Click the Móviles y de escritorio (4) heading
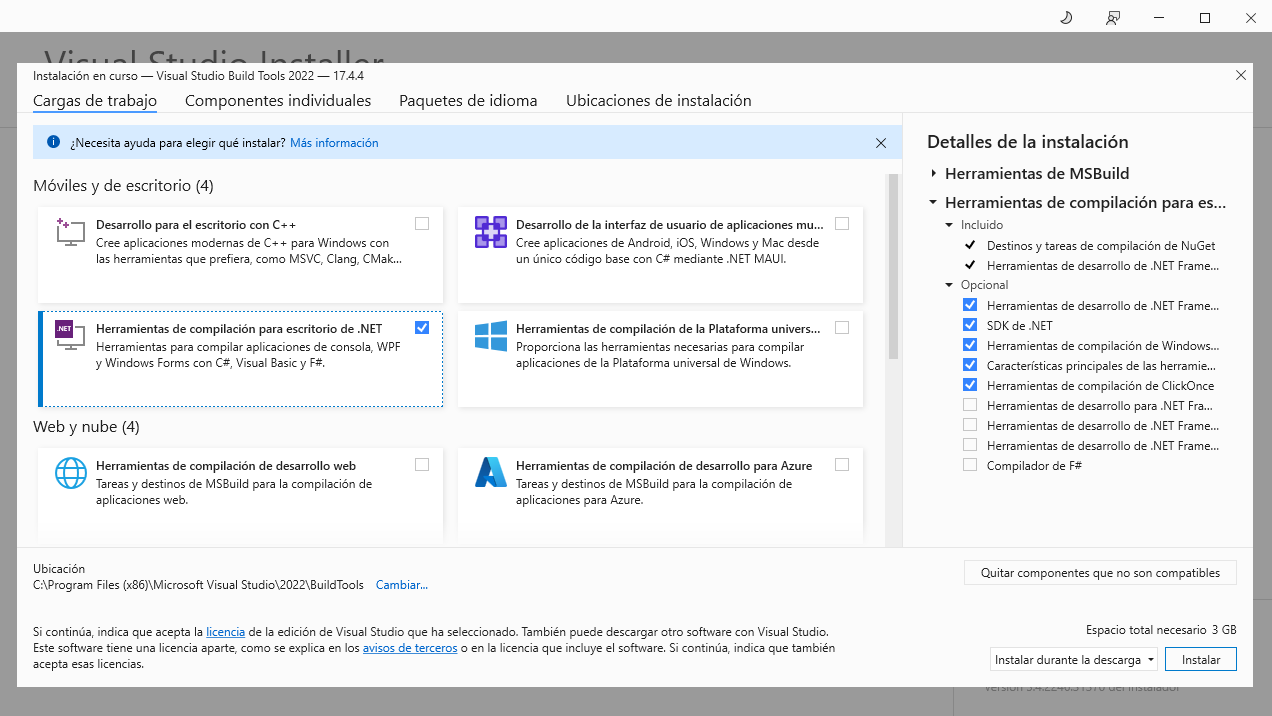The width and height of the screenshot is (1272, 716). click(123, 186)
